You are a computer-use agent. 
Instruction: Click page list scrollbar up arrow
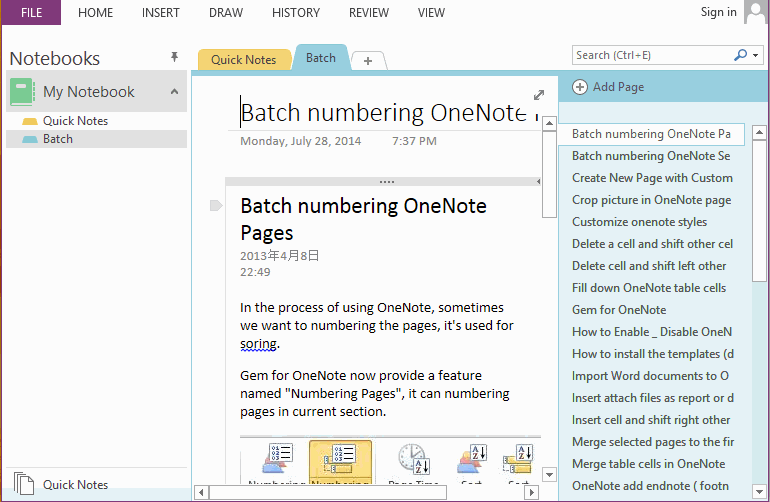click(x=759, y=132)
